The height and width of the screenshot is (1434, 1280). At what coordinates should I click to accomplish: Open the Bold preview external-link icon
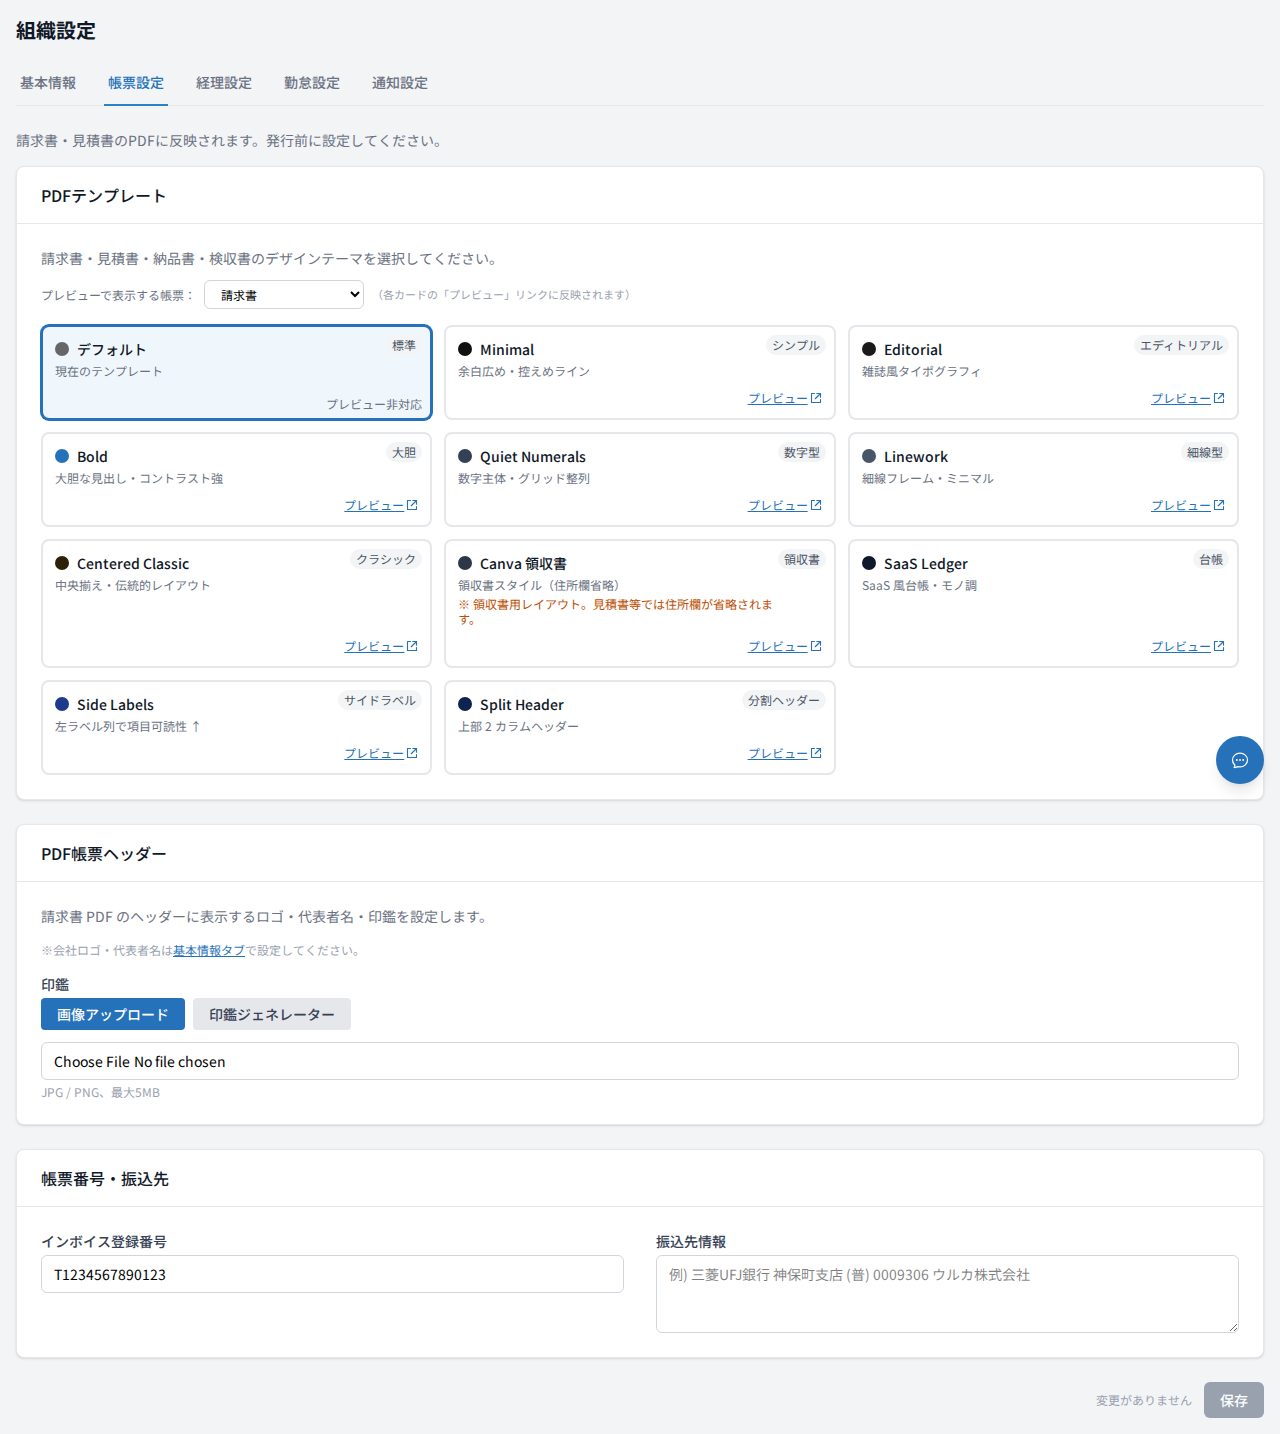pos(412,505)
